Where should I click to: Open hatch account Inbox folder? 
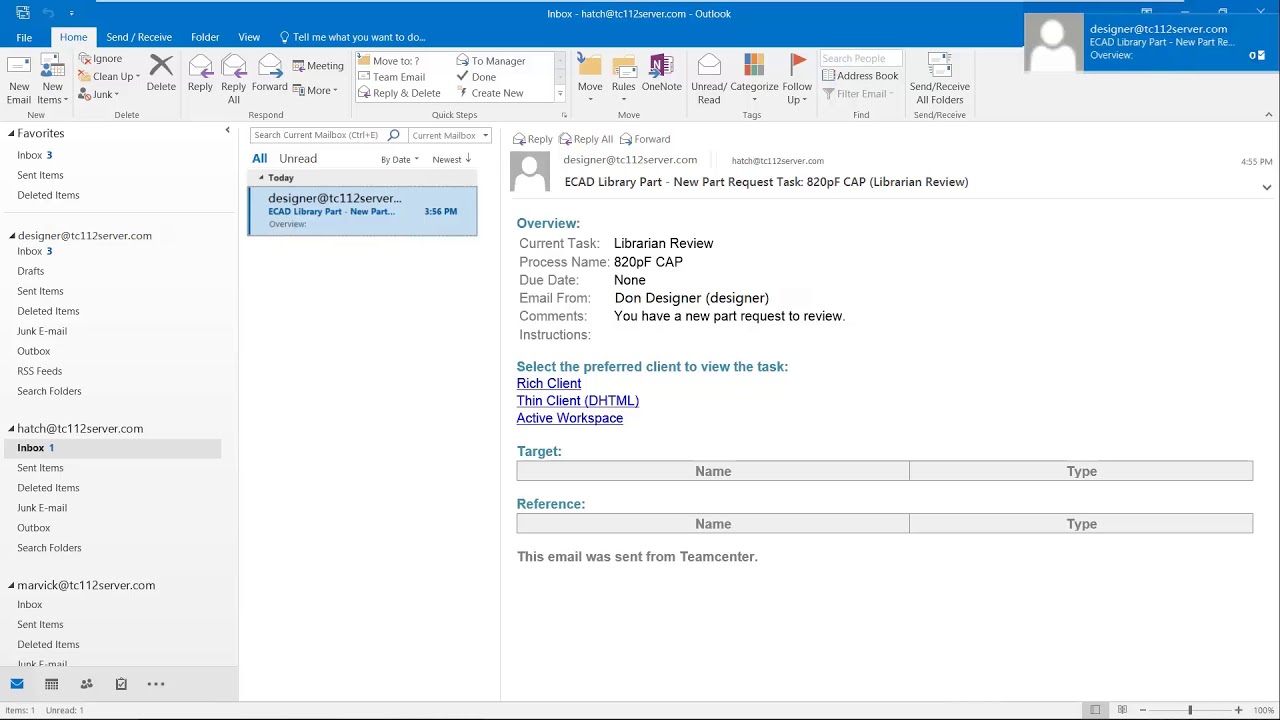coord(112,448)
